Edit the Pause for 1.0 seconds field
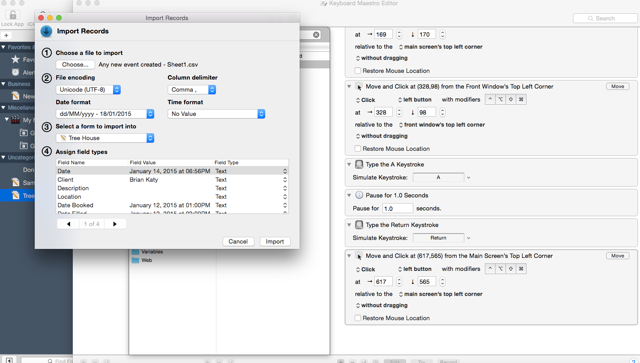640x363 pixels. (x=398, y=208)
